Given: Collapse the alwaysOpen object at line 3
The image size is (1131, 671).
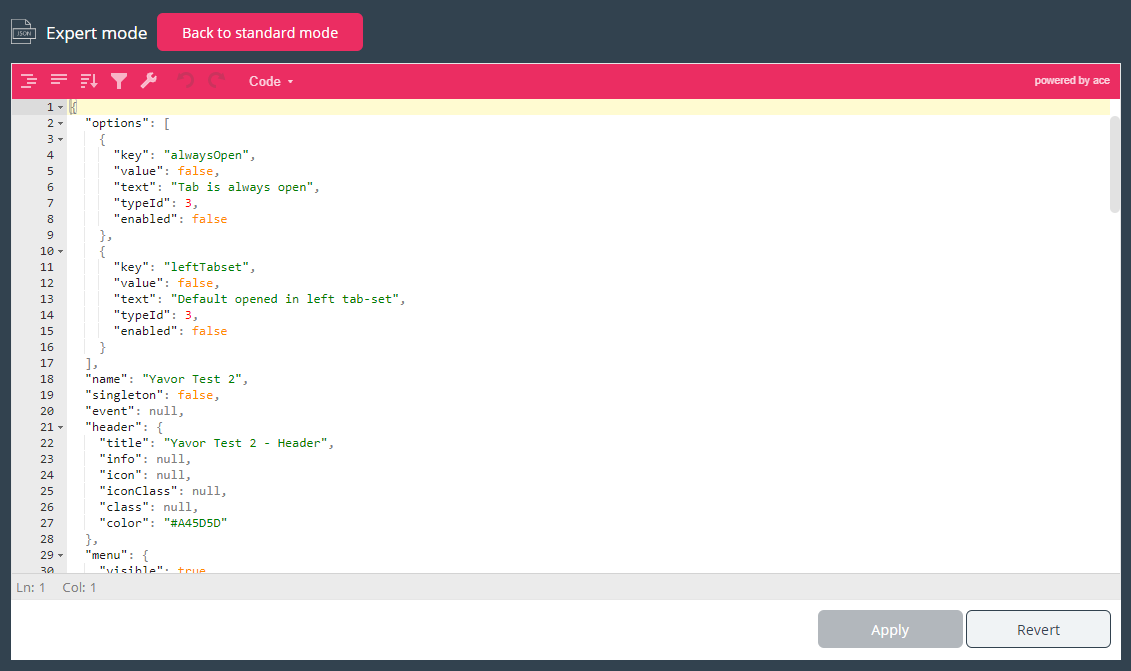Looking at the screenshot, I should (60, 139).
